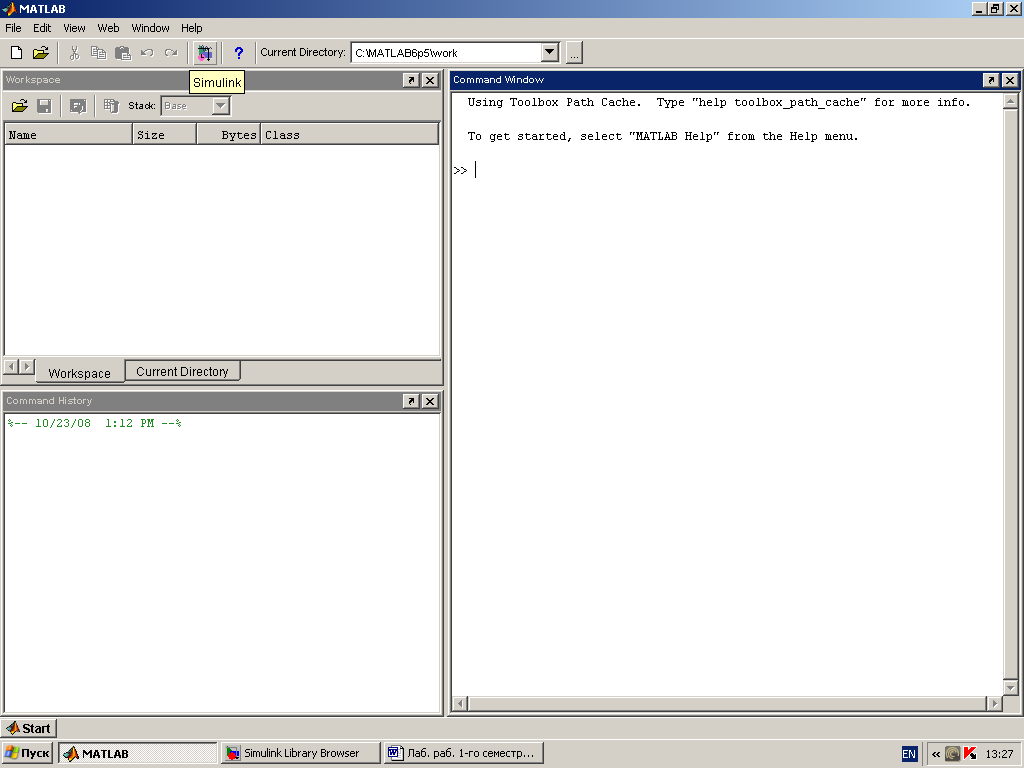
Task: Open the File menu
Action: (x=13, y=28)
